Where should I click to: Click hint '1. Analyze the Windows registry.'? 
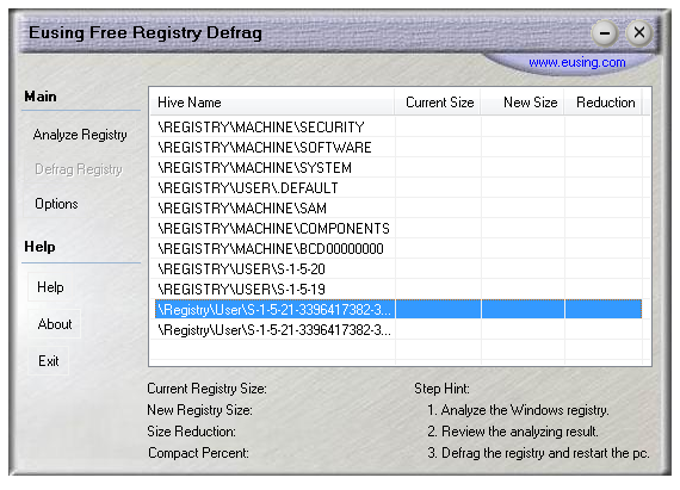(518, 410)
